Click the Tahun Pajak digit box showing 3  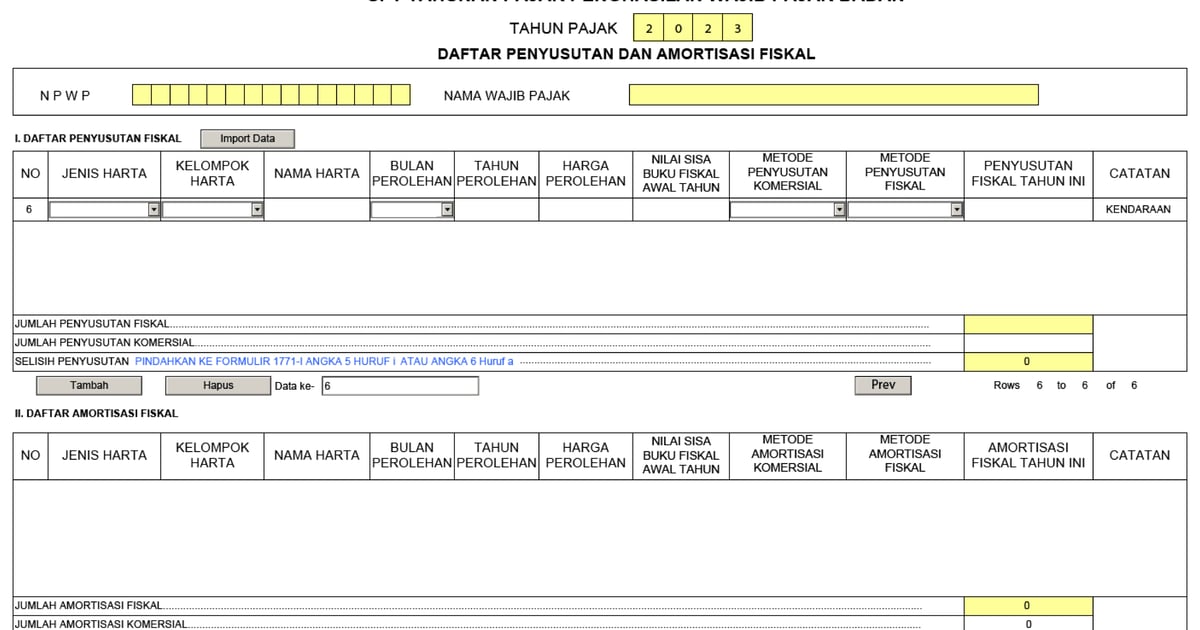tap(737, 28)
